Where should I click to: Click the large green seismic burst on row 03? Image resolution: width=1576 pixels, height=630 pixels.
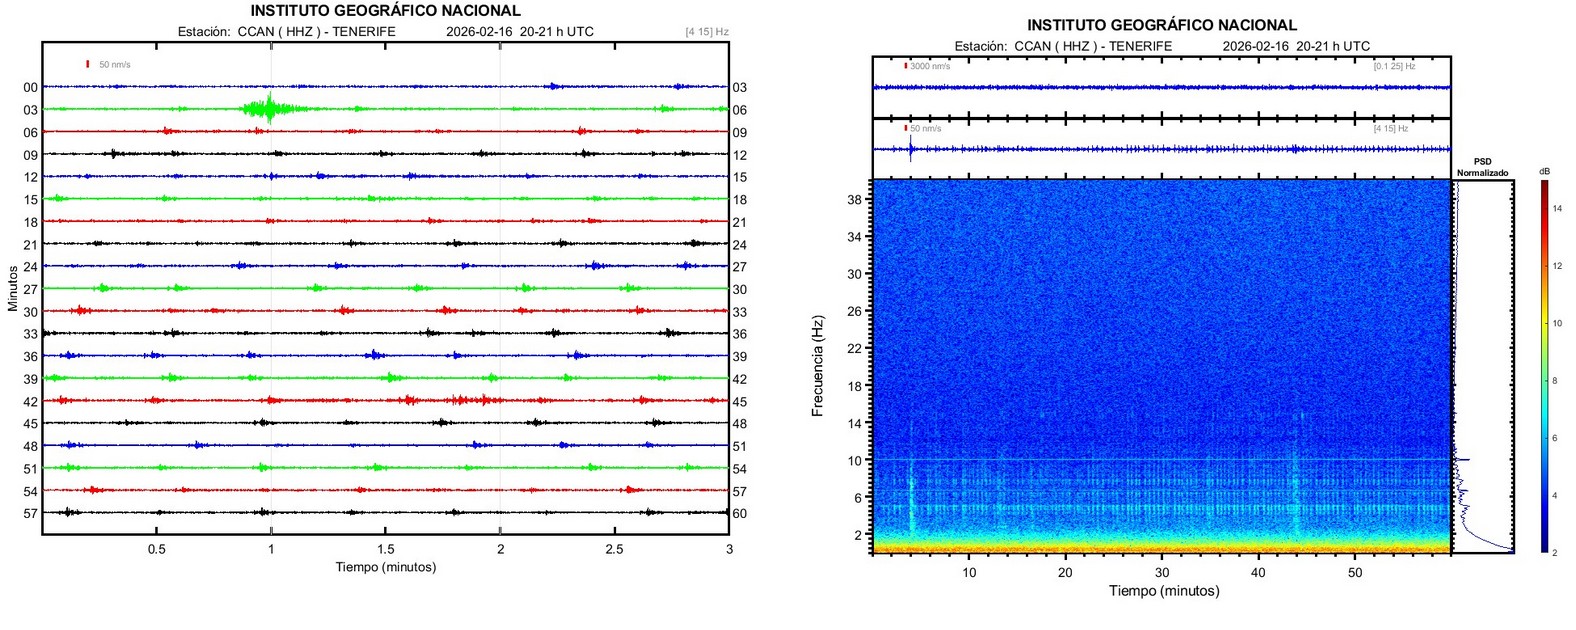[264, 108]
